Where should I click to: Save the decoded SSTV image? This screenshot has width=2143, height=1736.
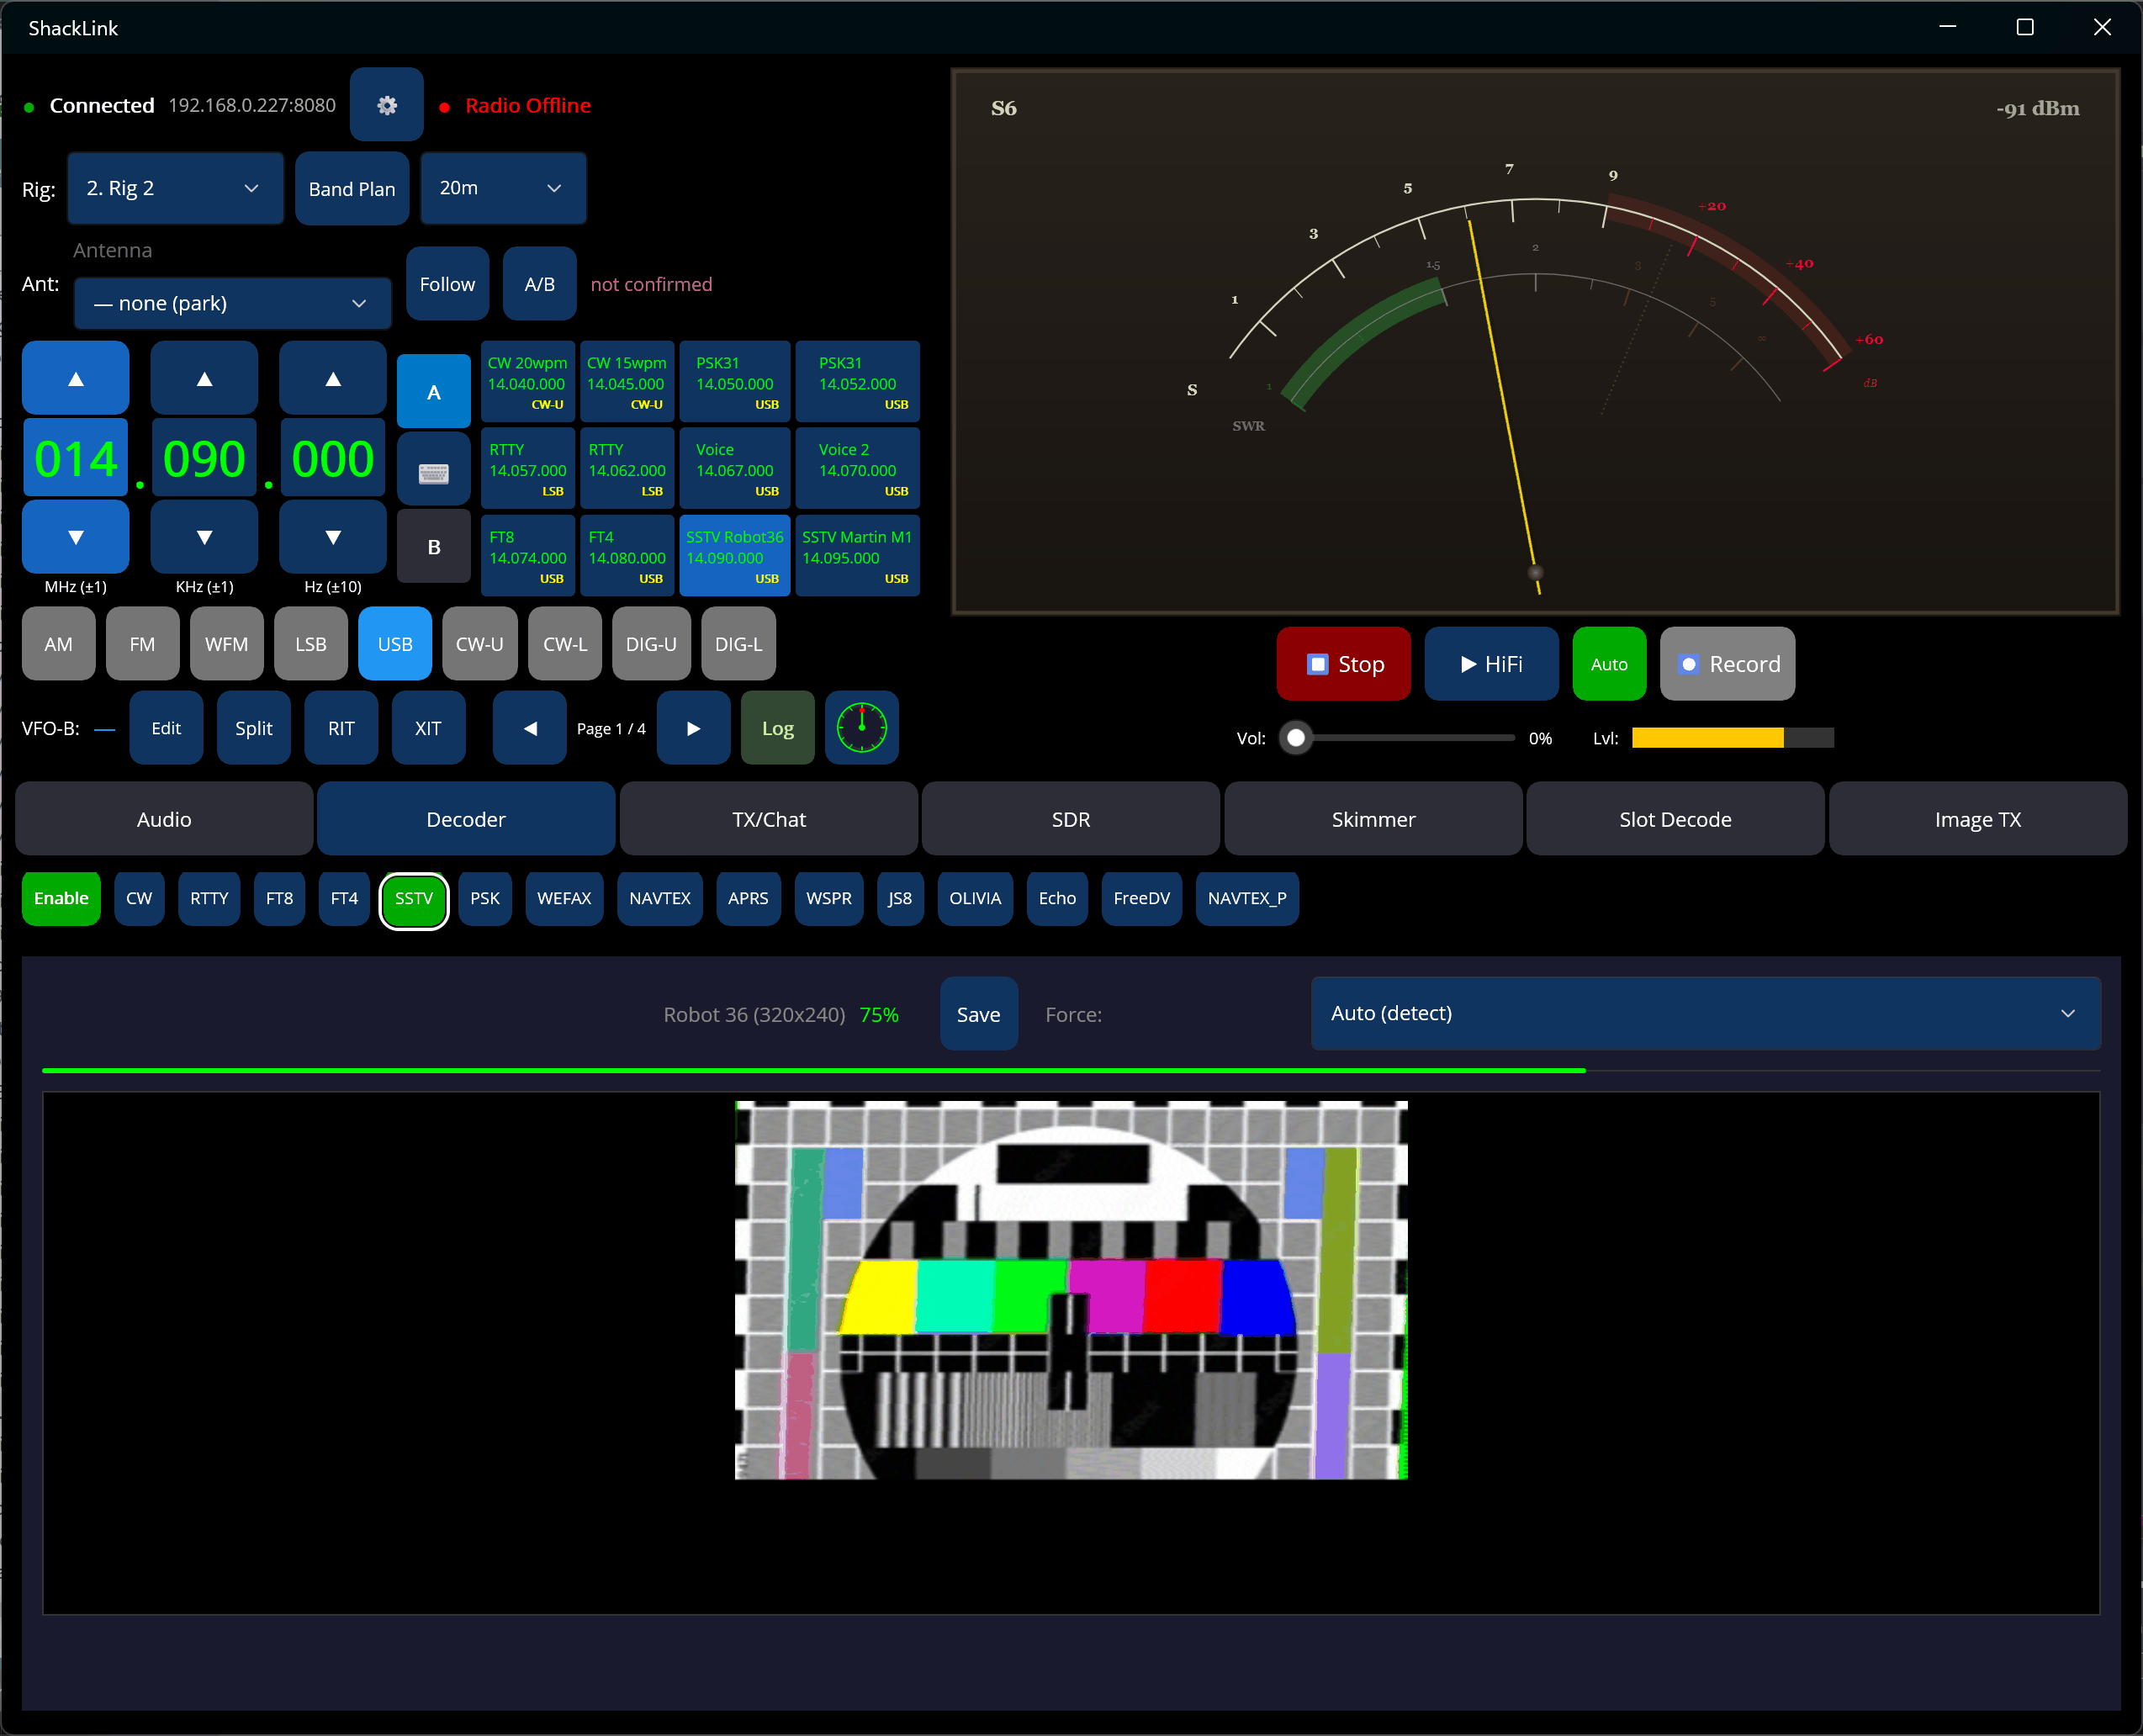click(978, 1014)
